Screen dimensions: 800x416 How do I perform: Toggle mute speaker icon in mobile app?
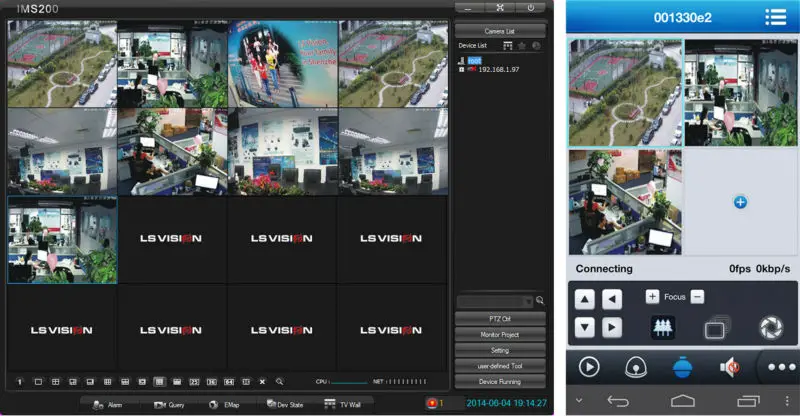(731, 367)
